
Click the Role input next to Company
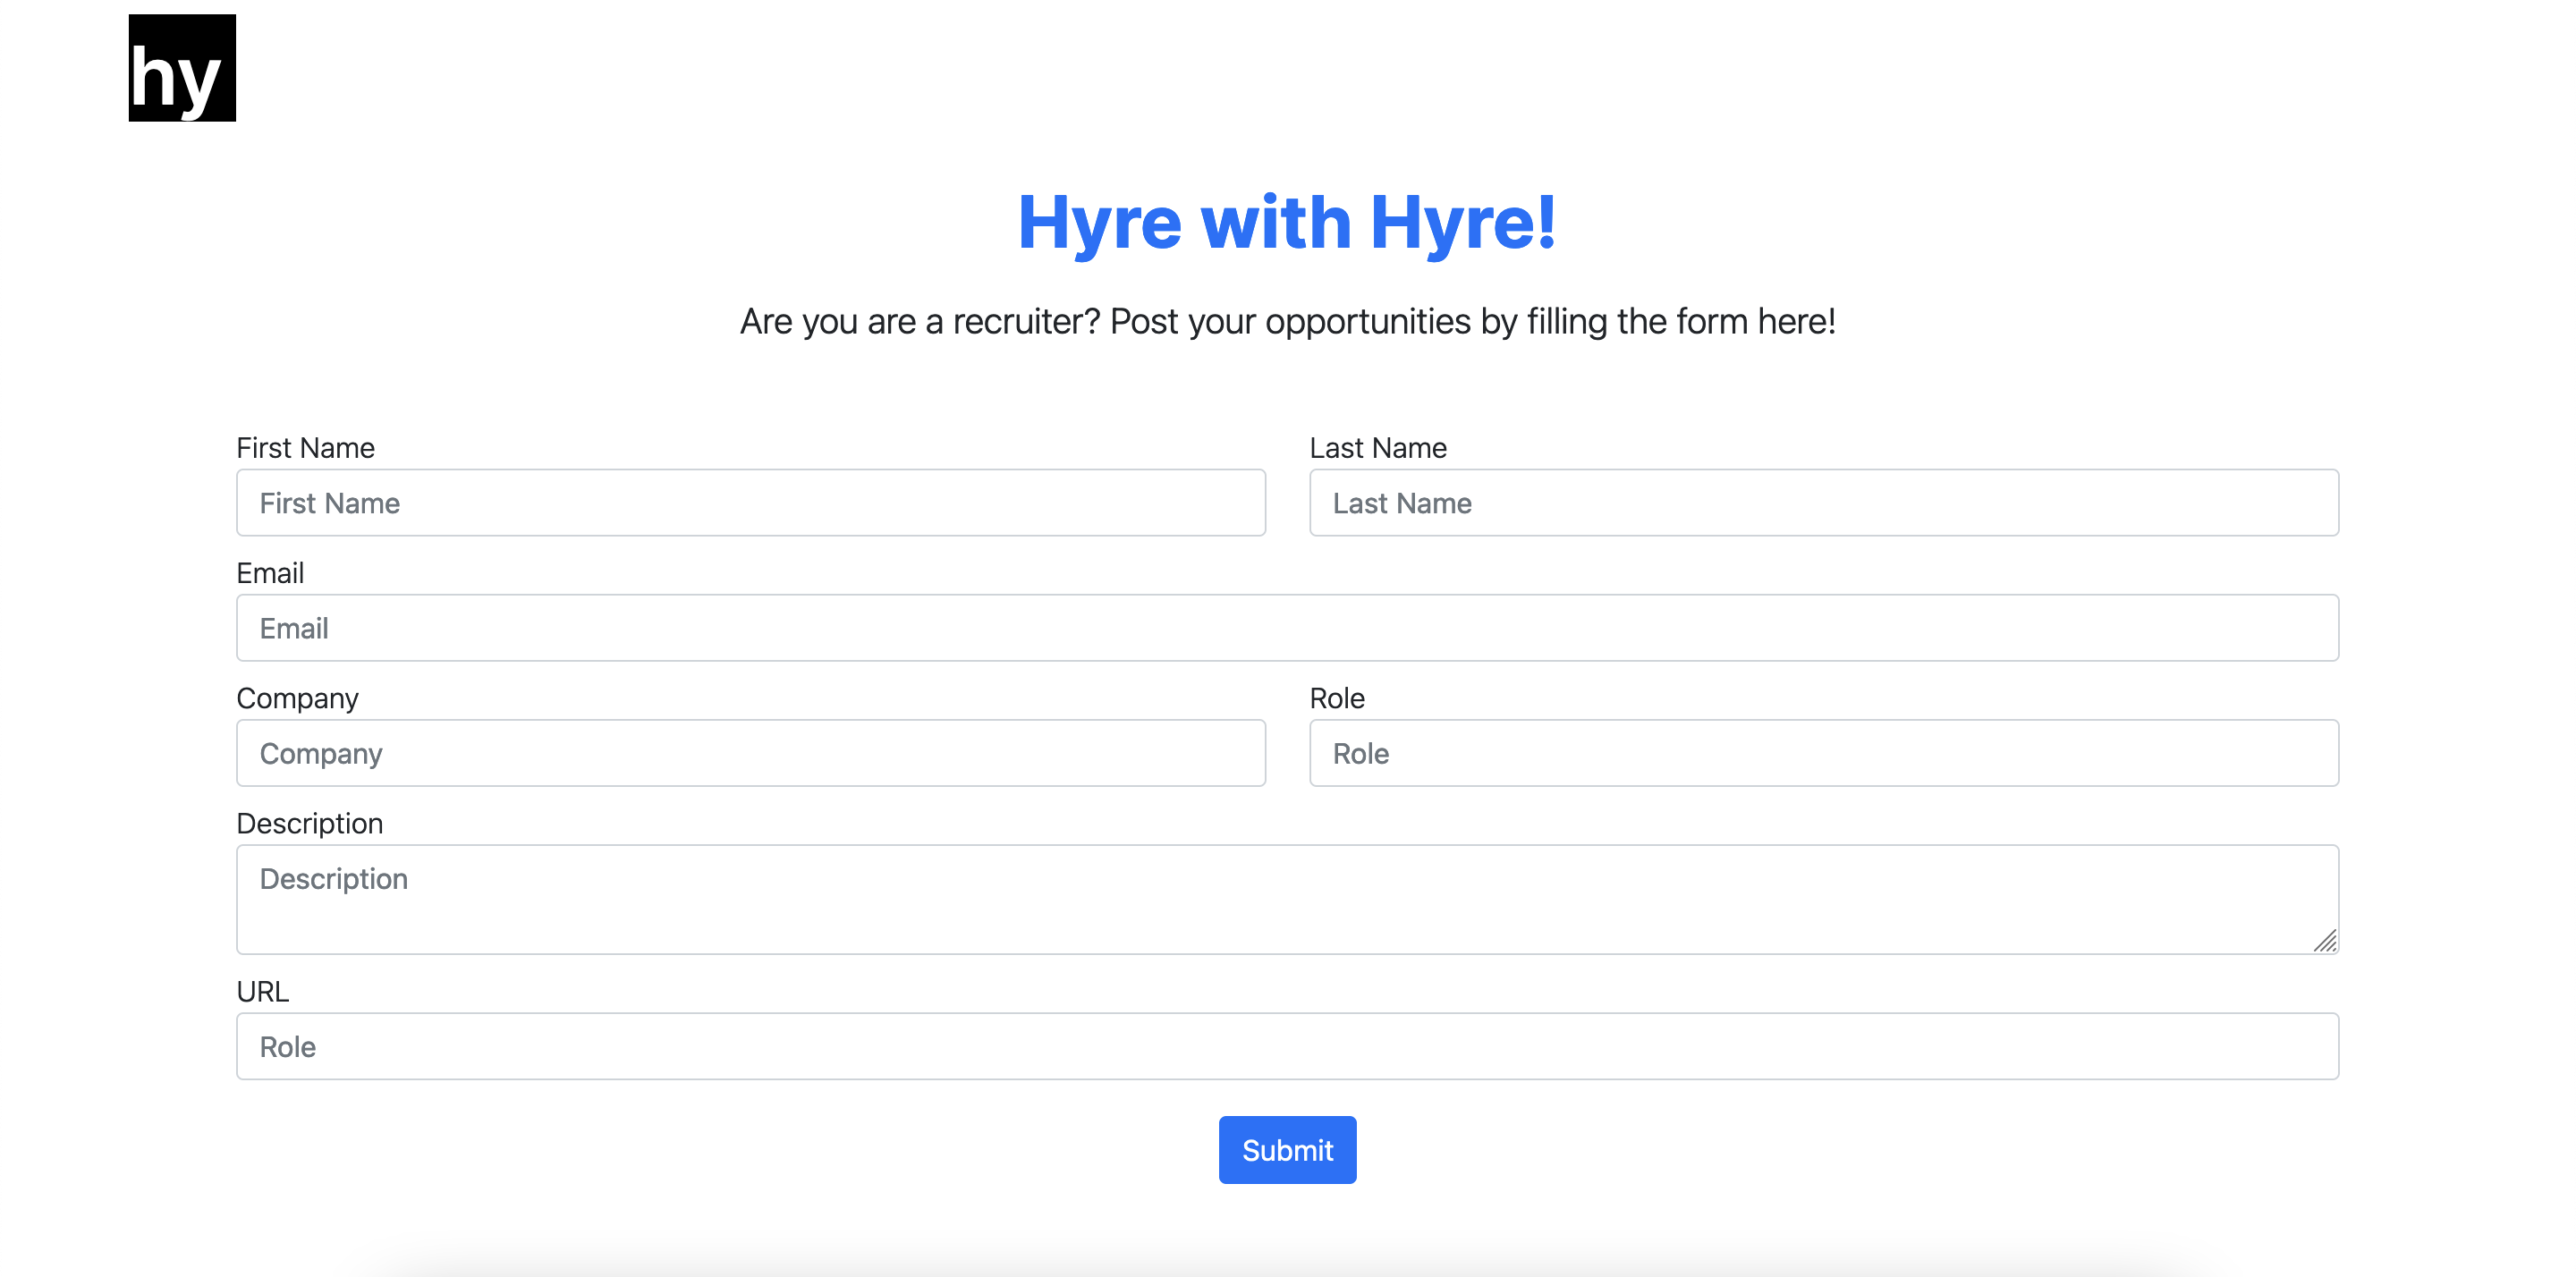pos(1823,753)
